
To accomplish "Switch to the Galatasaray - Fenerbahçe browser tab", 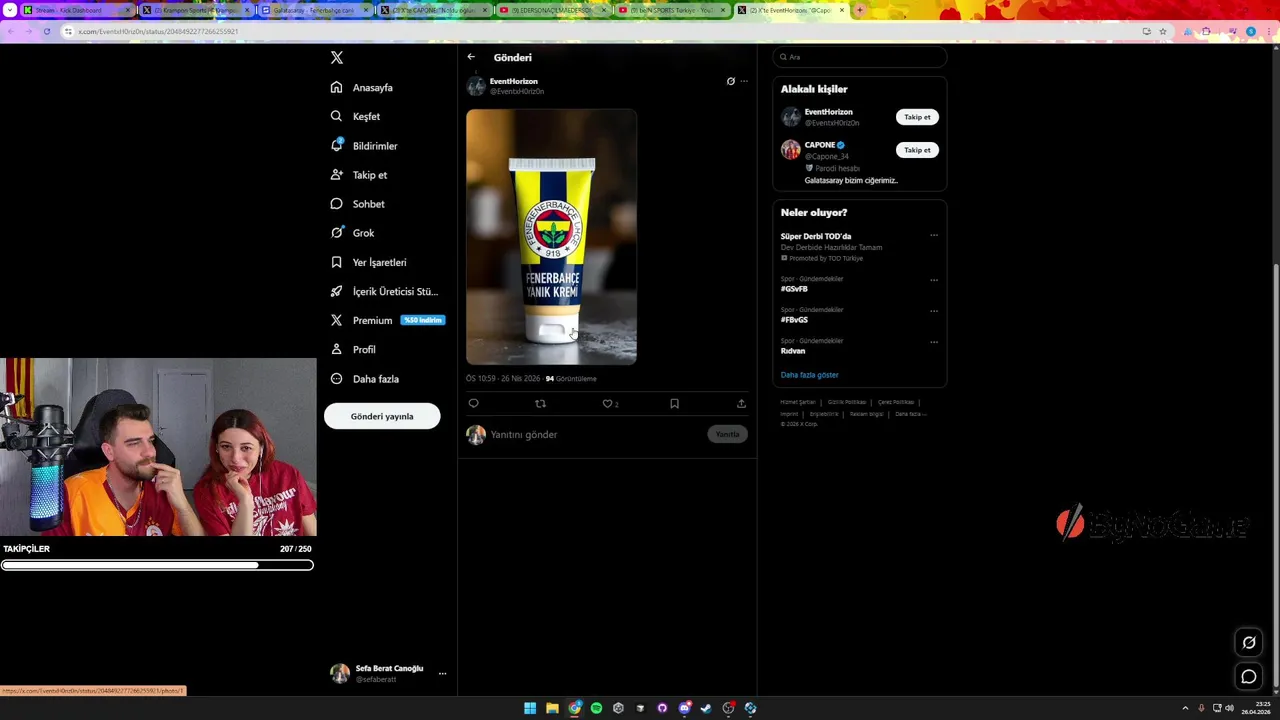I will coord(314,10).
